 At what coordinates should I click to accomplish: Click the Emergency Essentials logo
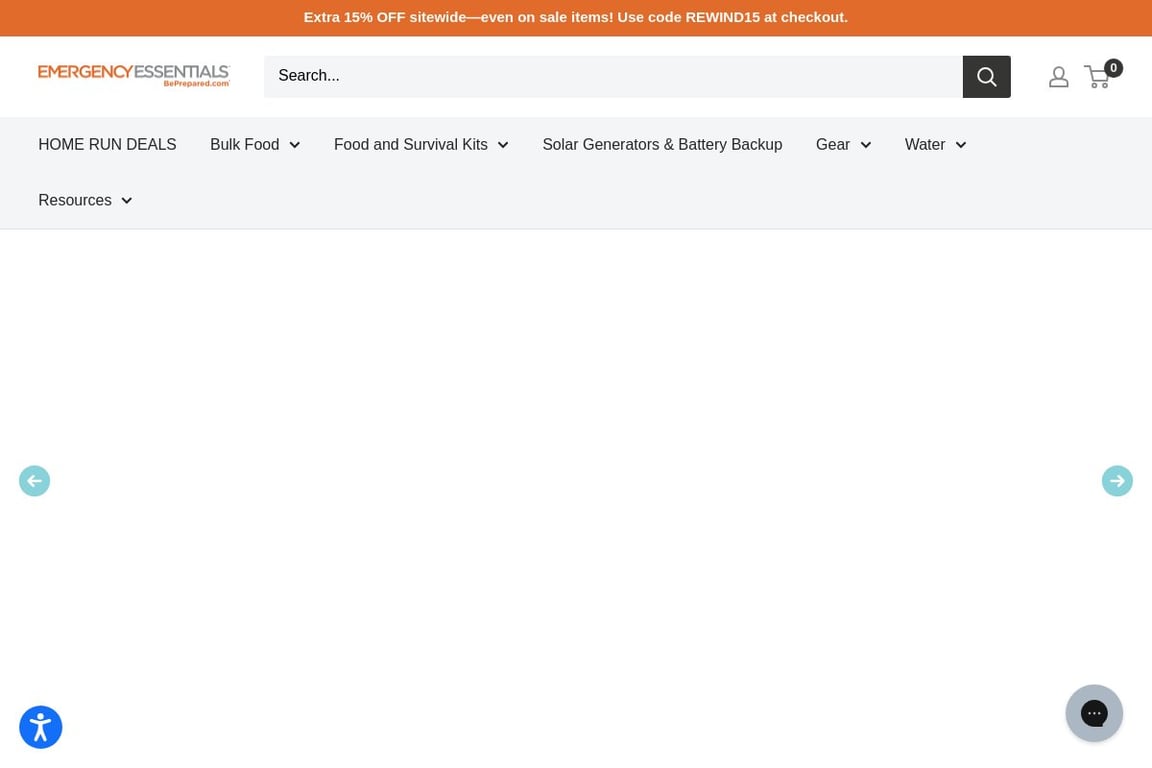click(134, 76)
